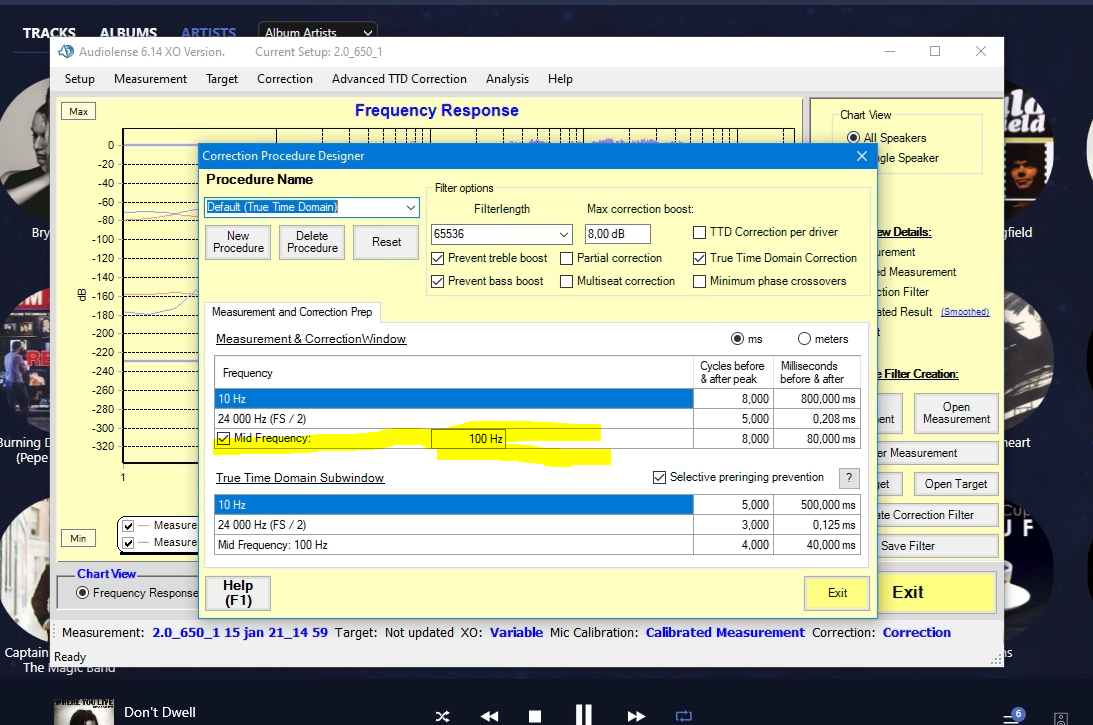Screen dimensions: 1093x725
Task: Open the Advanced TTD Correction menu
Action: pos(399,79)
